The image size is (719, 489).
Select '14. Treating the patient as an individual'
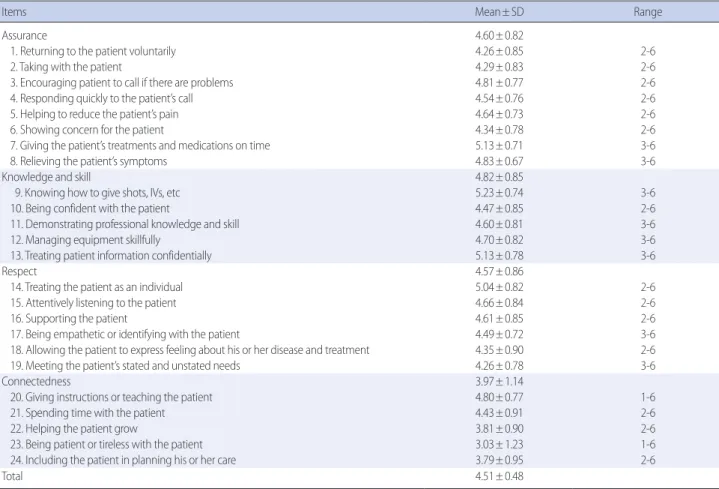96,287
